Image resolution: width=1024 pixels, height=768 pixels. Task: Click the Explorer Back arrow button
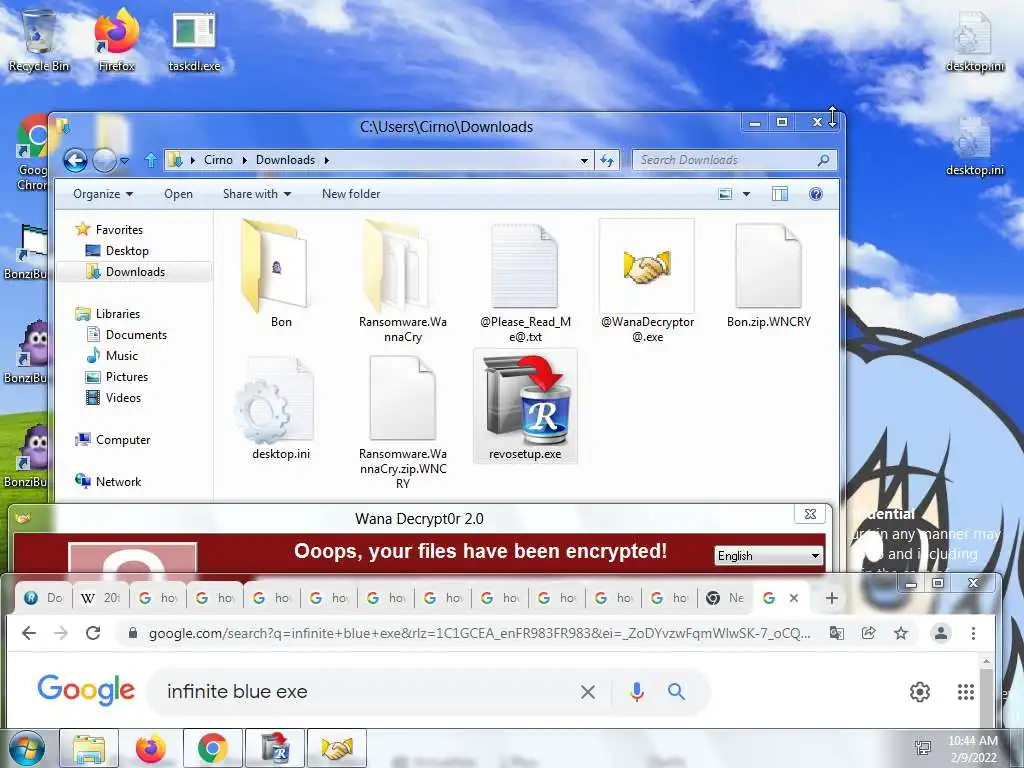(x=75, y=160)
